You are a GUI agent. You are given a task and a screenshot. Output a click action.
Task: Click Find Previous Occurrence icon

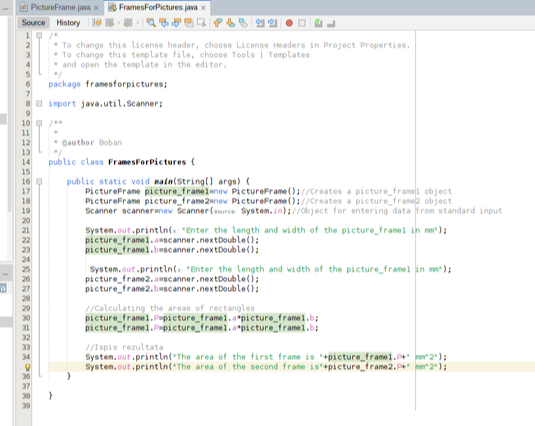164,23
